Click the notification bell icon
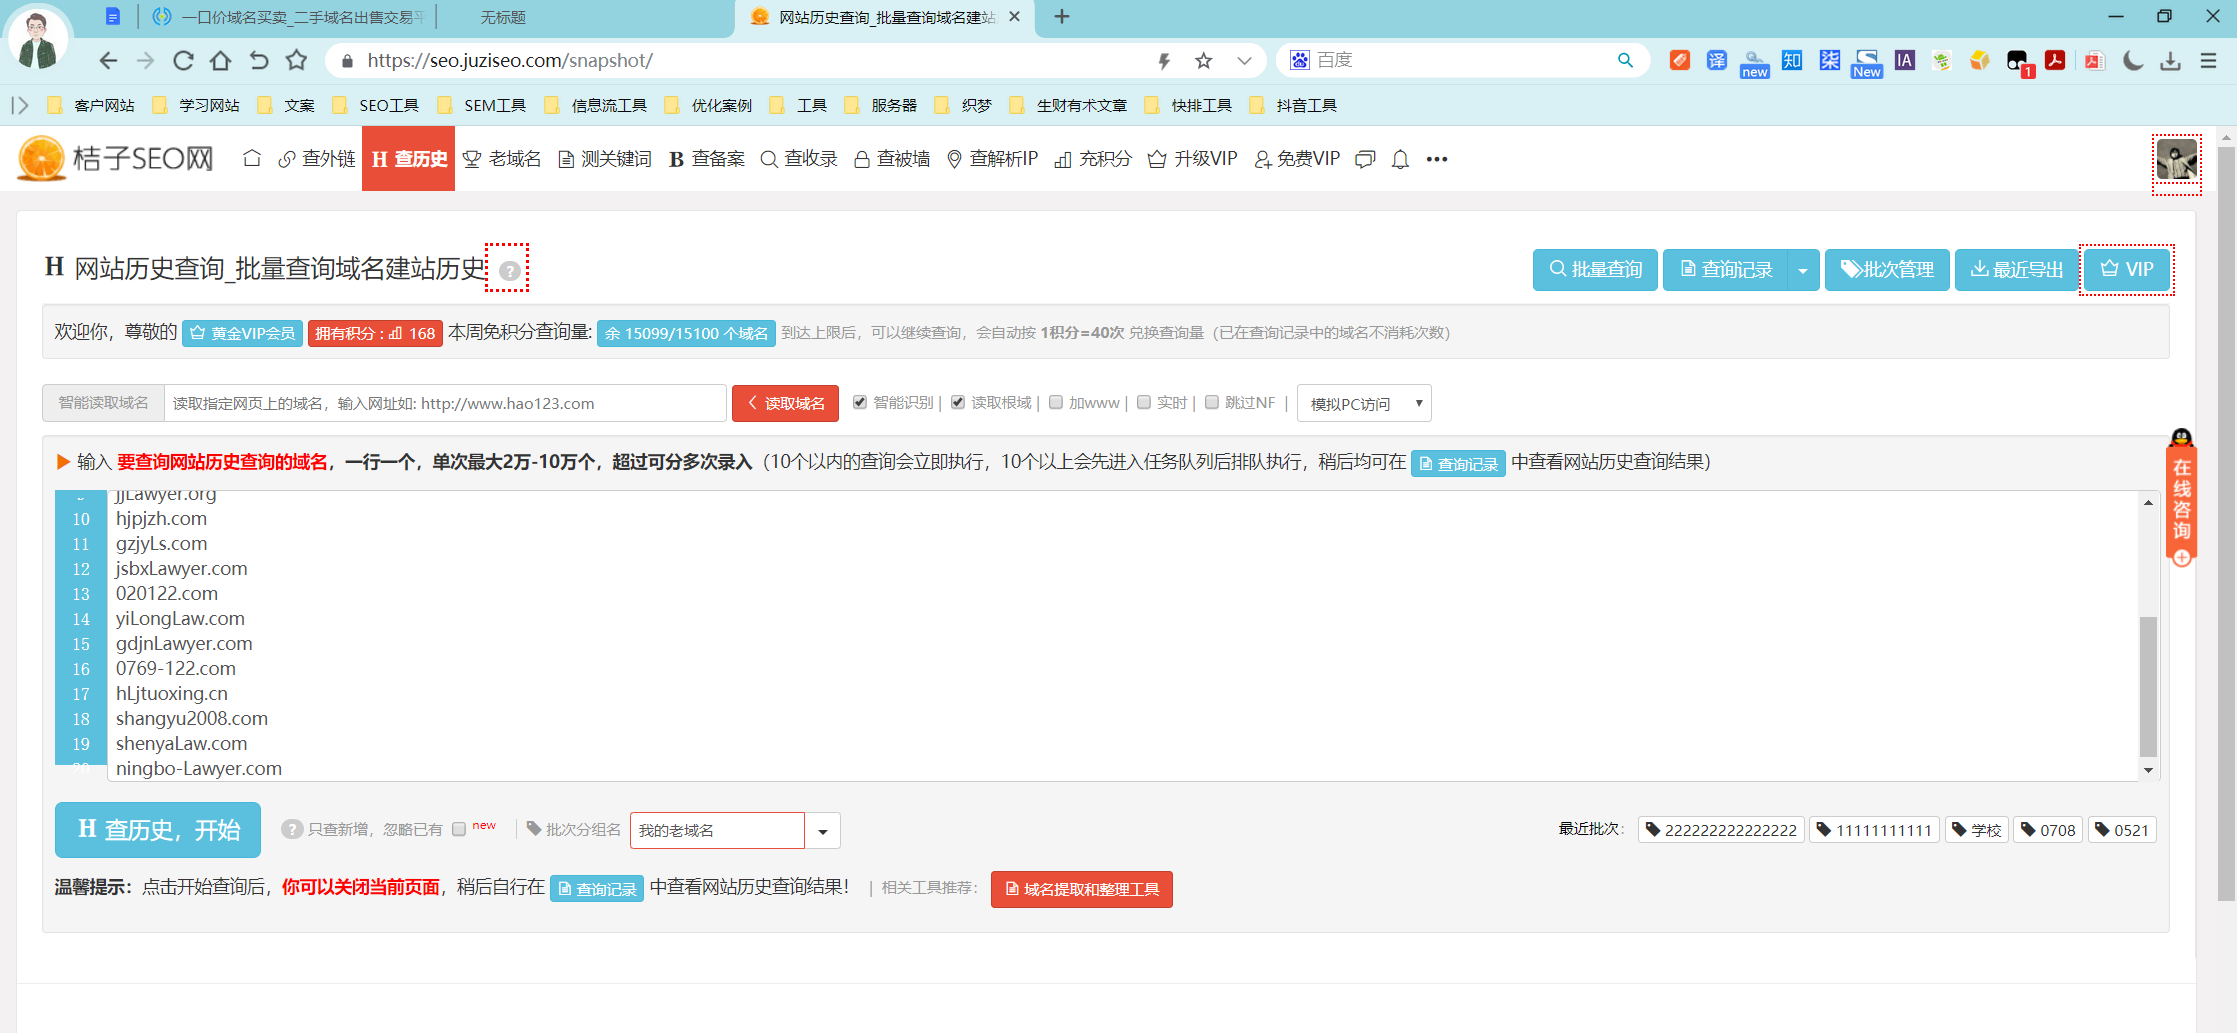 pos(1400,158)
